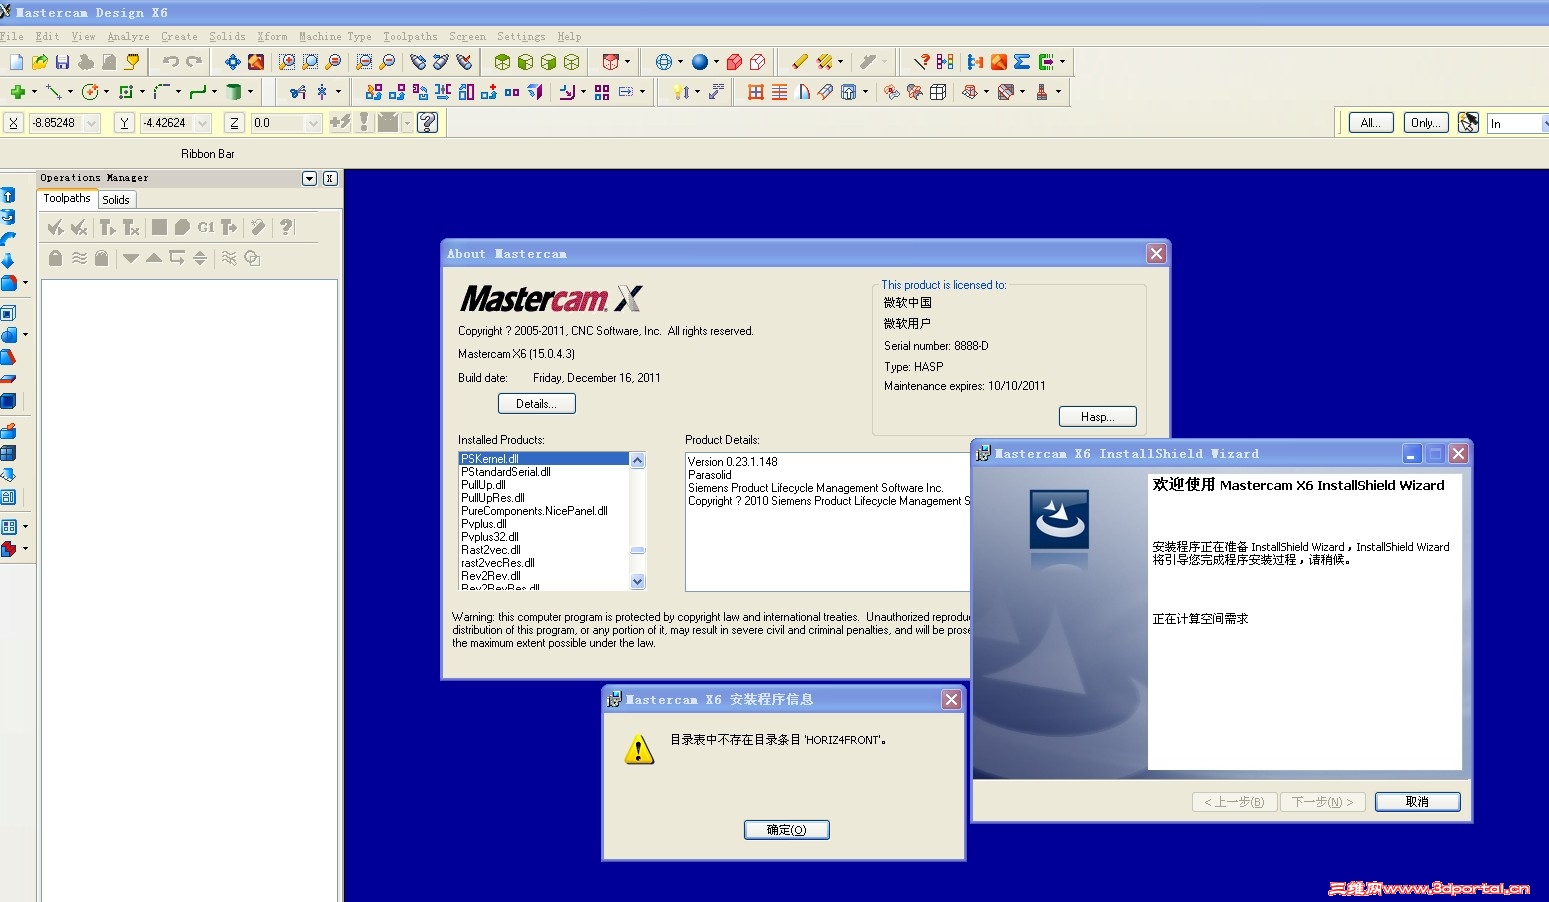Image resolution: width=1549 pixels, height=902 pixels.
Task: Open a file with the folder icon
Action: (39, 62)
